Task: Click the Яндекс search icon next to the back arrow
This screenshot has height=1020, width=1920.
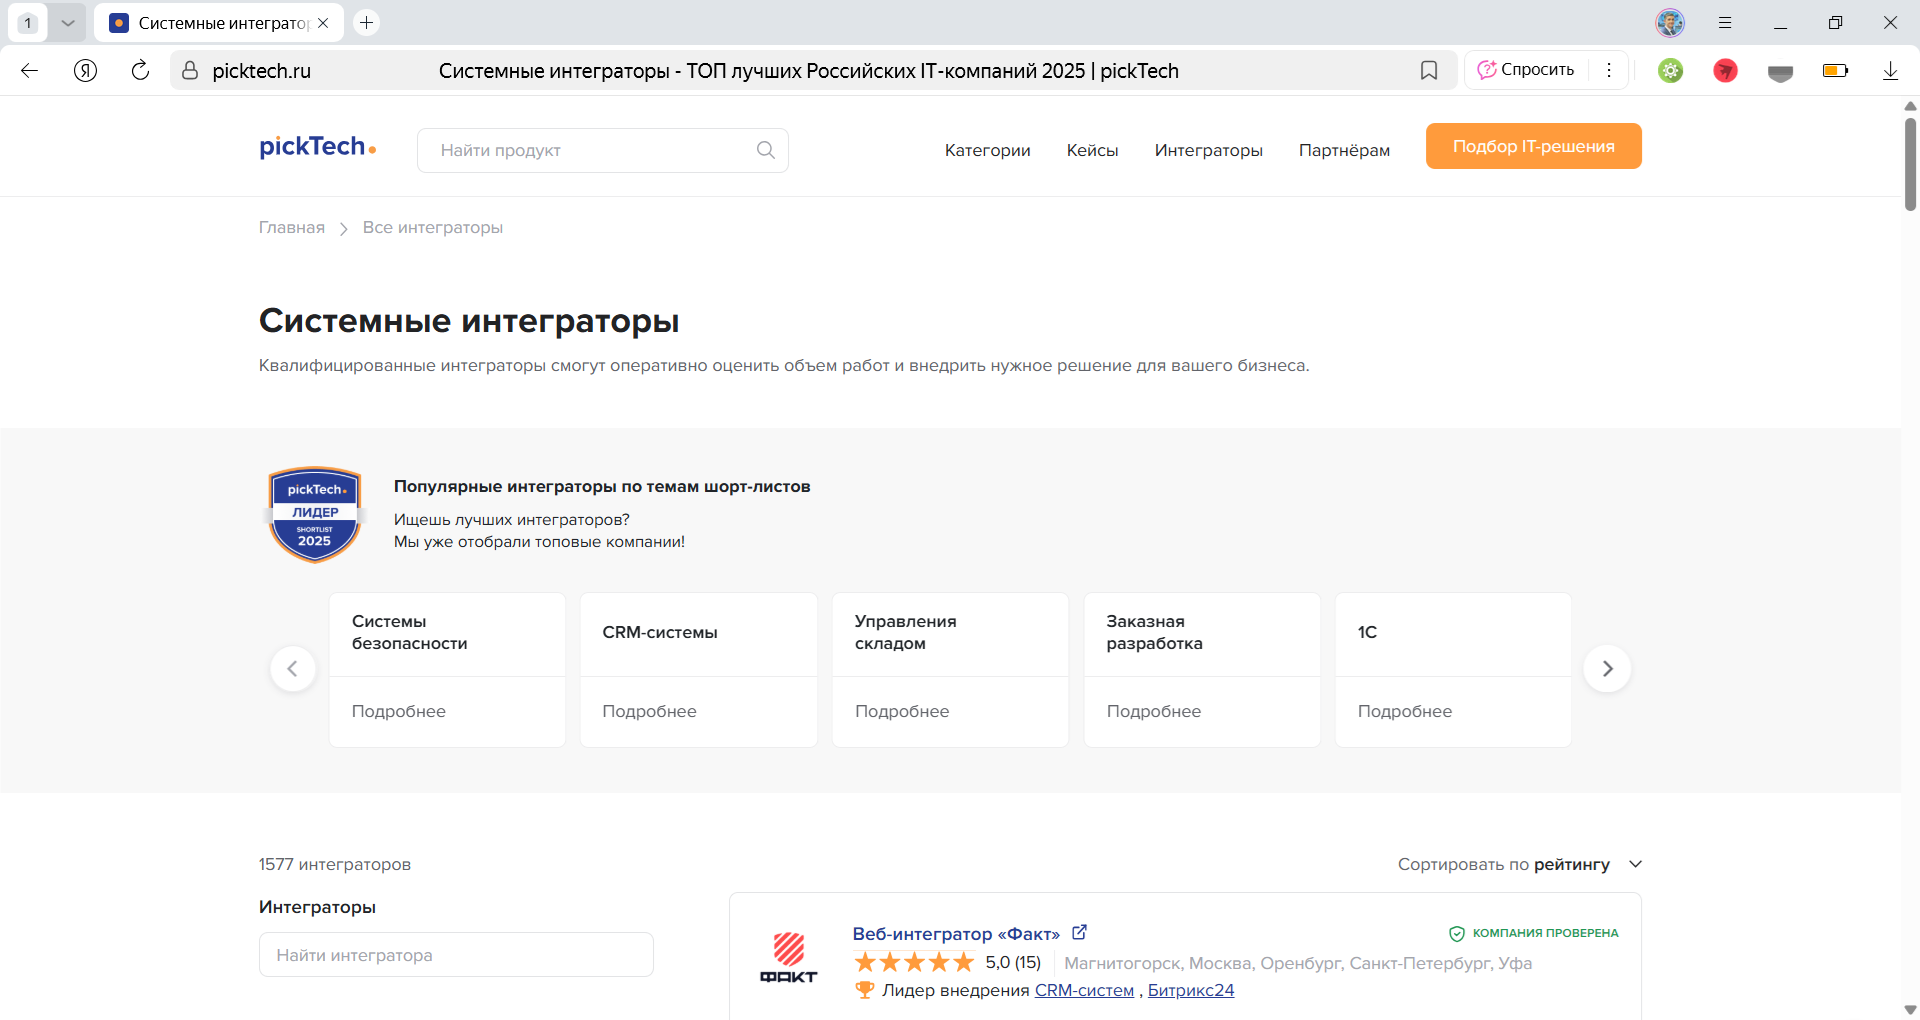Action: point(85,70)
